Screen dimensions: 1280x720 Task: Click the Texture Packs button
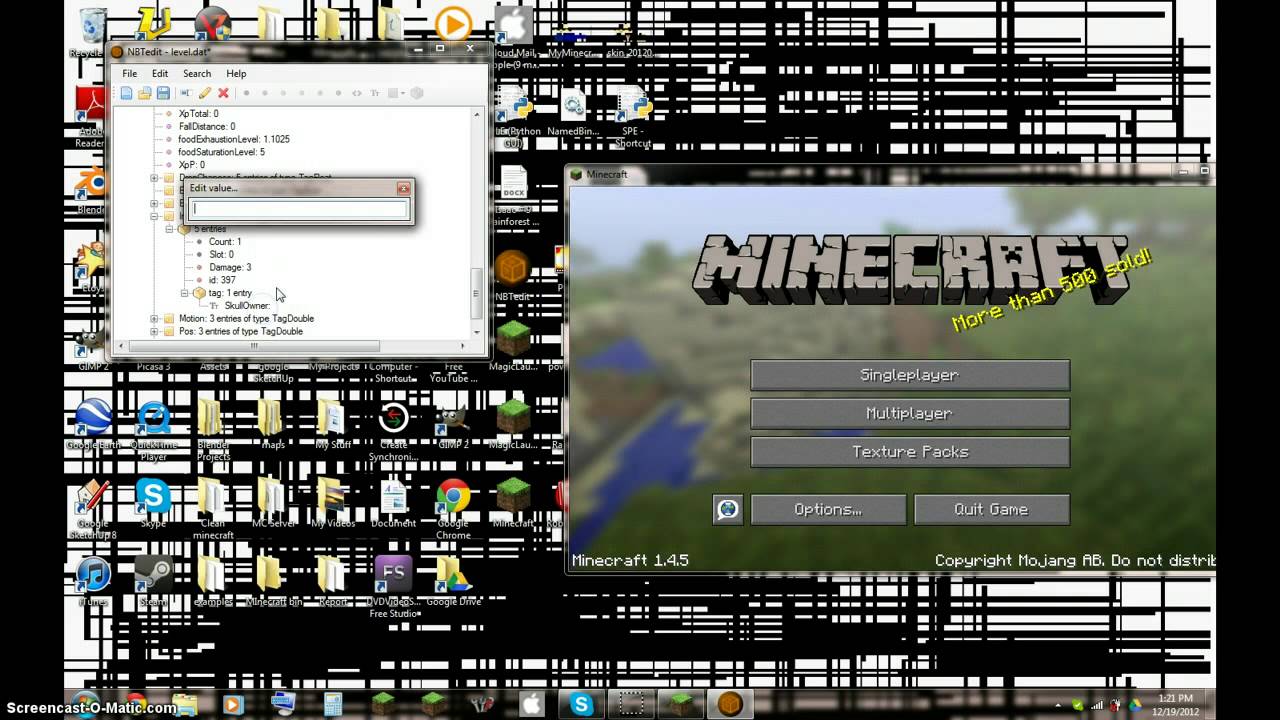[910, 452]
